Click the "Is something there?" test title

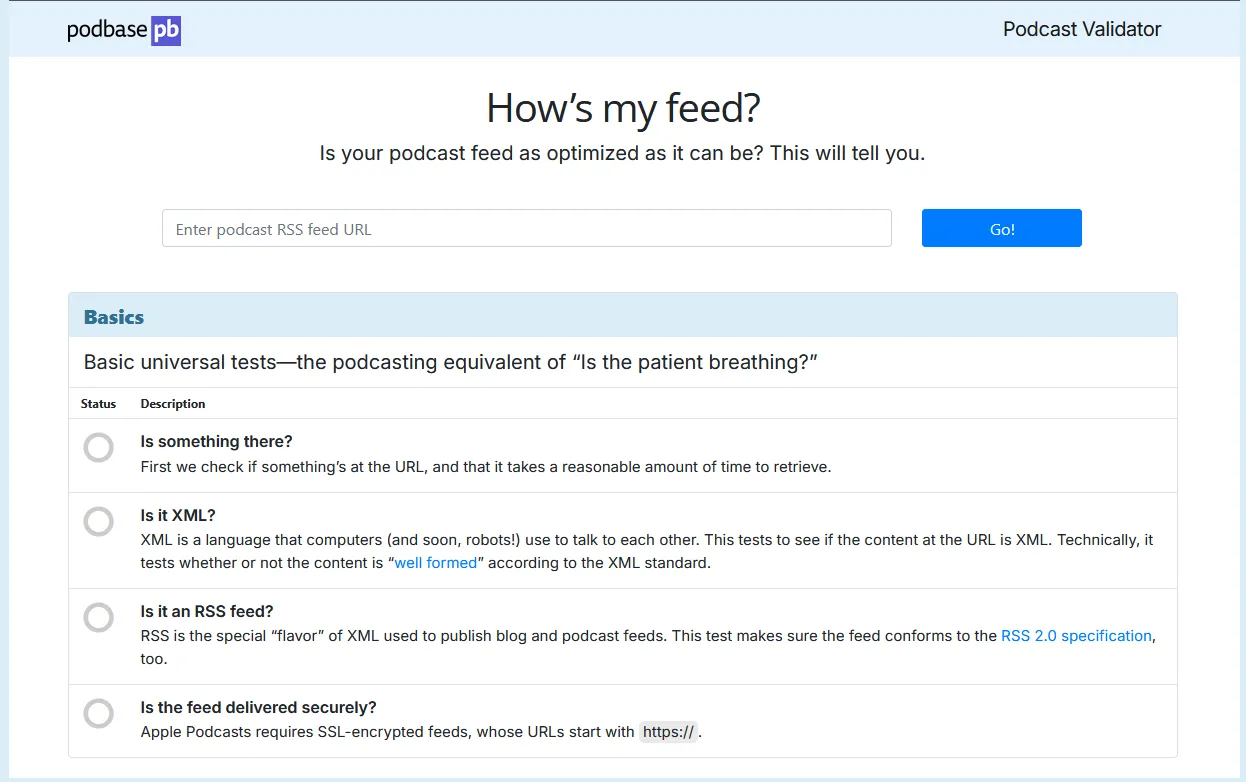tap(216, 441)
